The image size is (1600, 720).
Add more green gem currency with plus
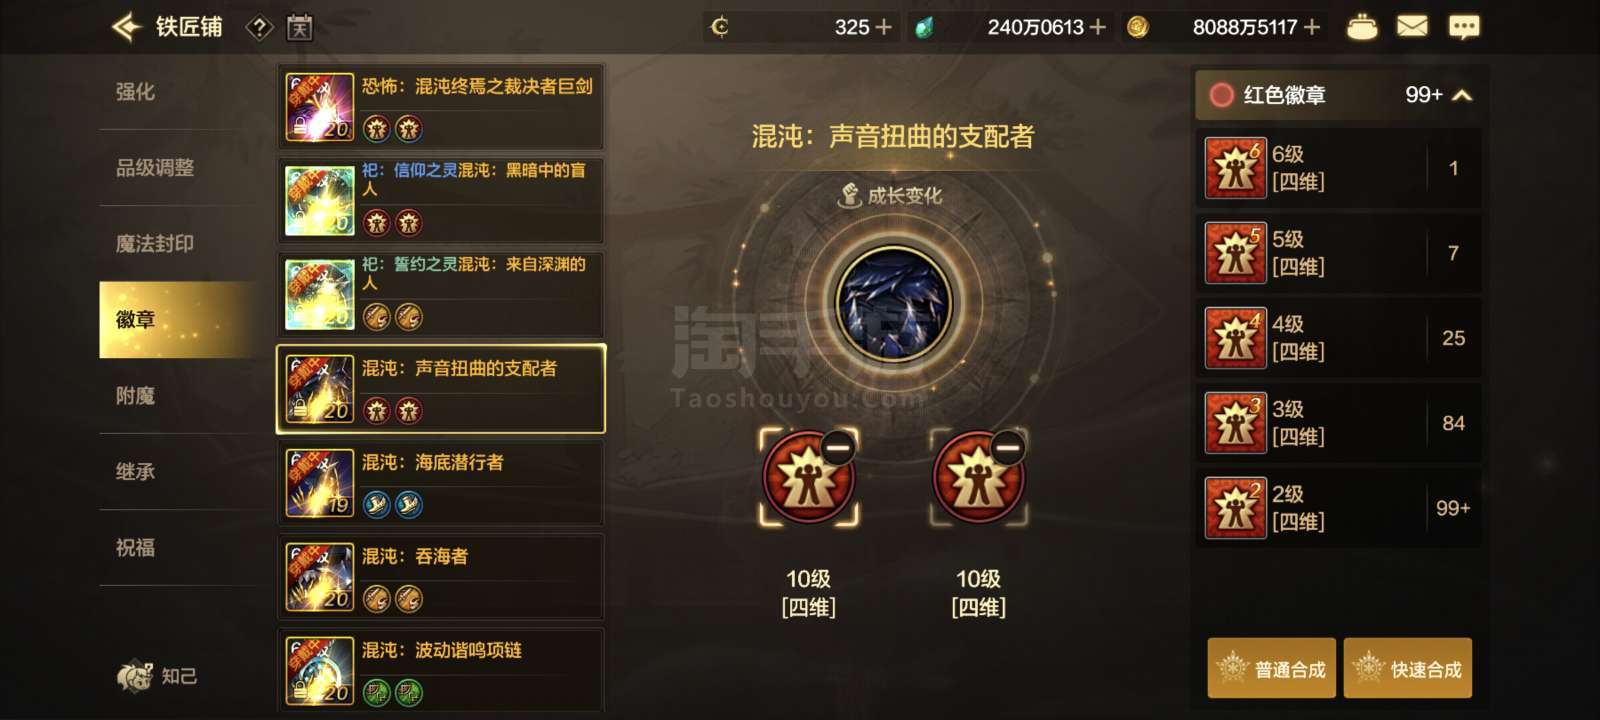[x=1097, y=27]
